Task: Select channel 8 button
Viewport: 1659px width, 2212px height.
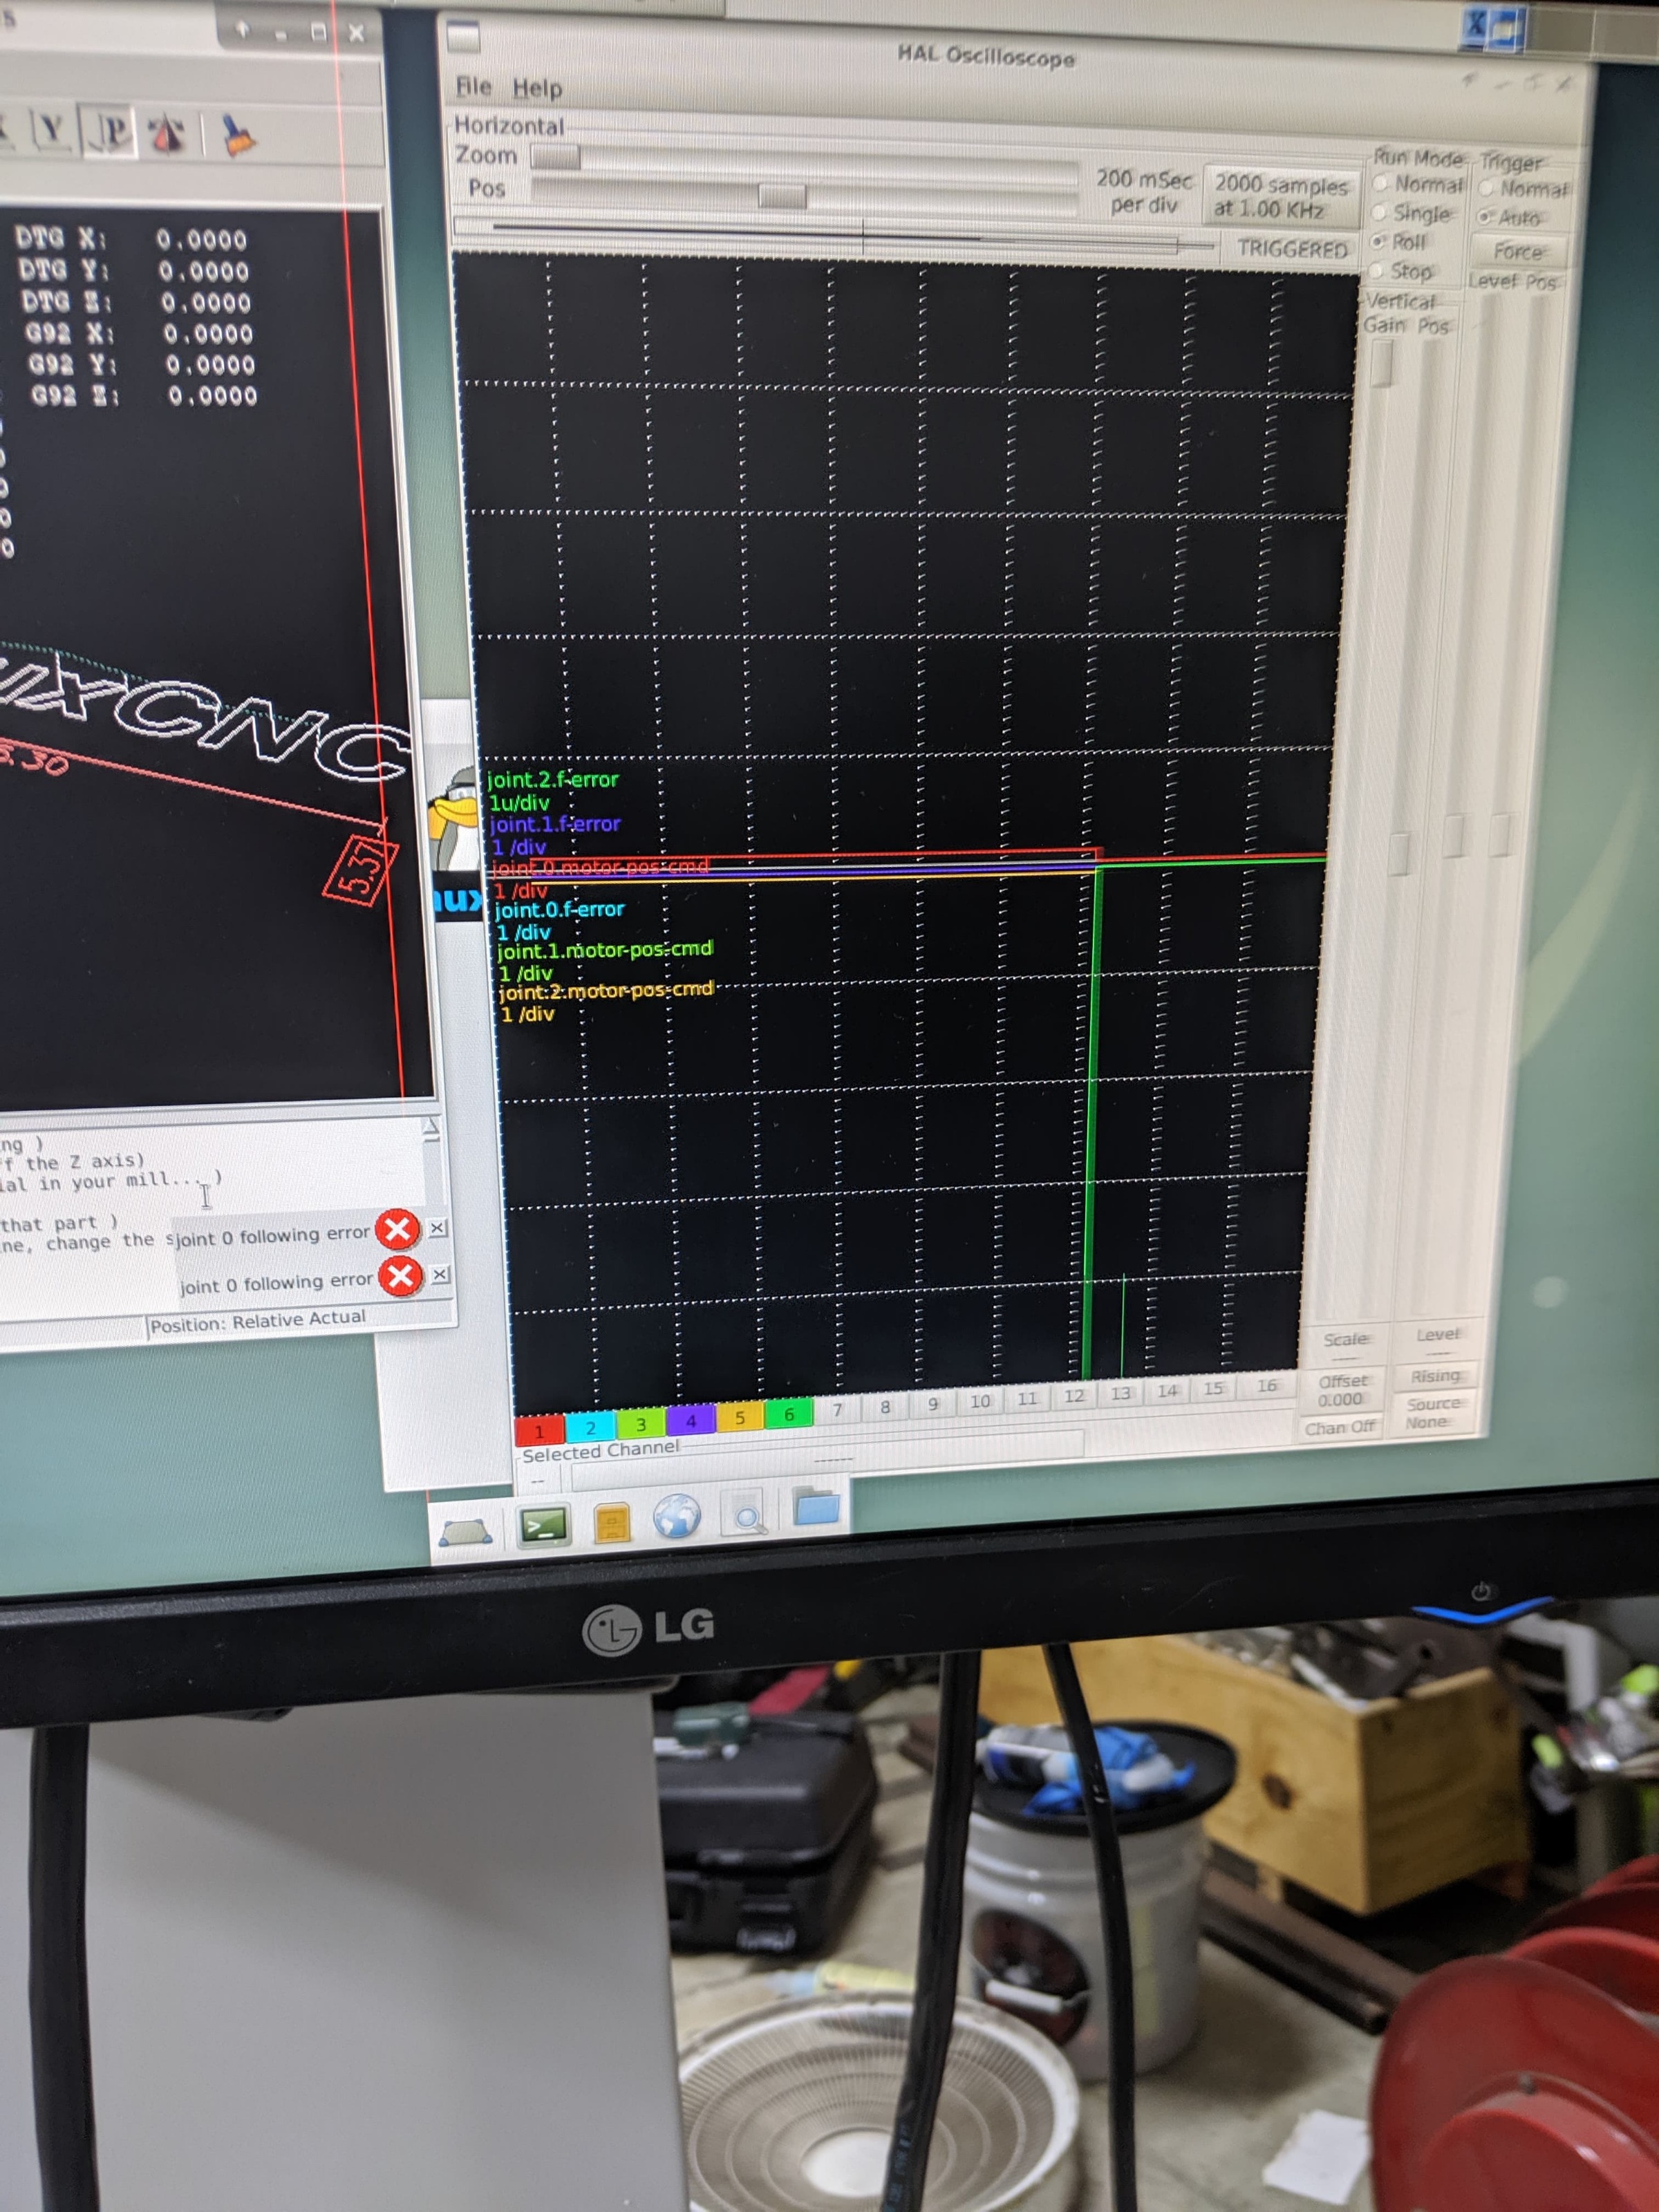Action: pos(885,1407)
